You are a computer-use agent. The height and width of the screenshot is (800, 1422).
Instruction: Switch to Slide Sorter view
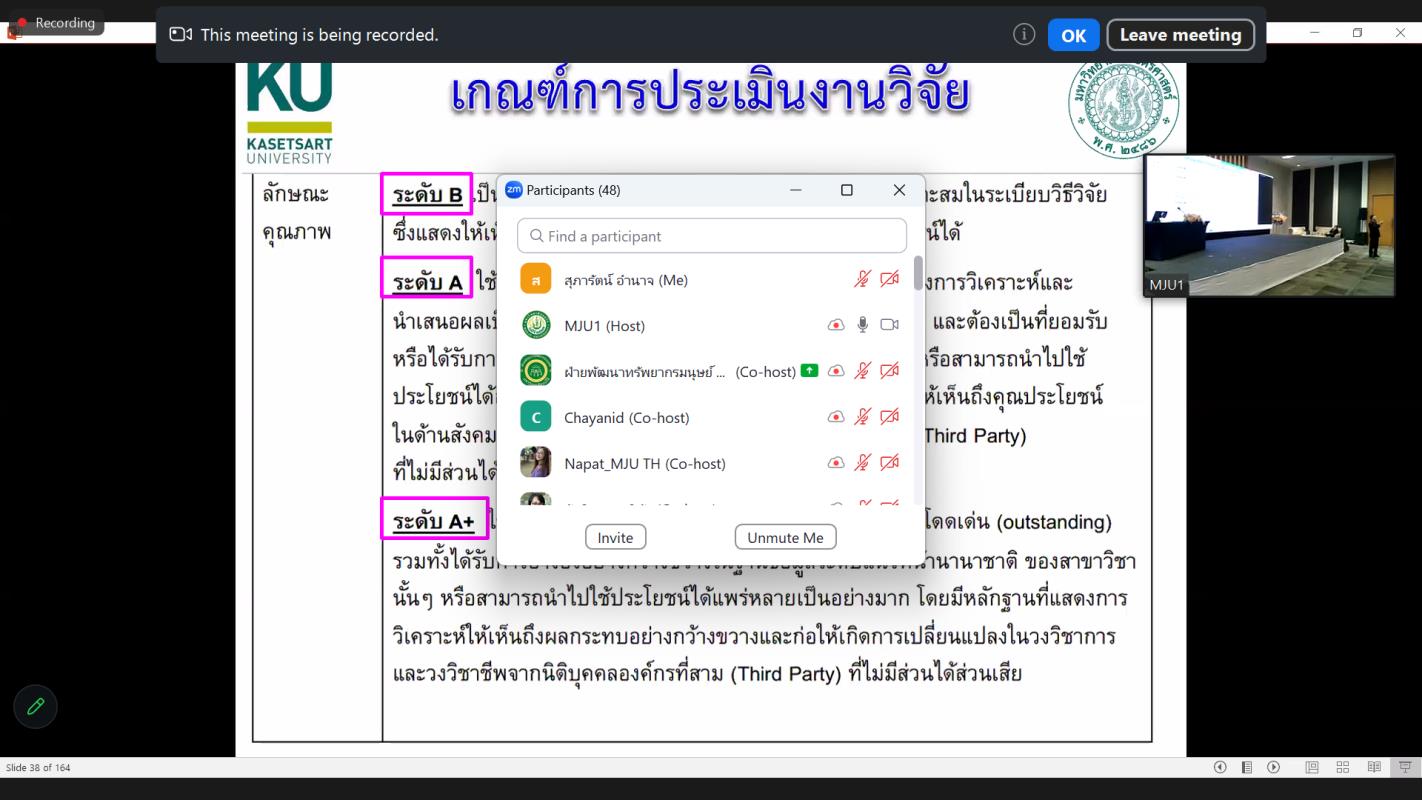click(x=1343, y=768)
